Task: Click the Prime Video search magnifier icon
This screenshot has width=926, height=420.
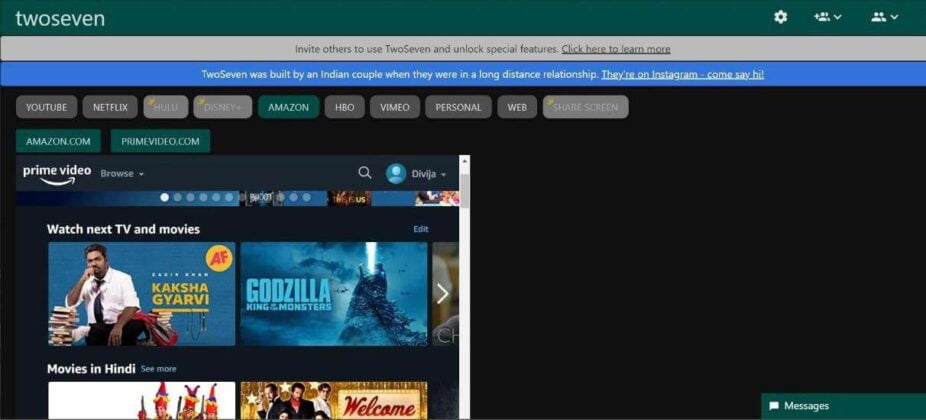Action: 365,173
